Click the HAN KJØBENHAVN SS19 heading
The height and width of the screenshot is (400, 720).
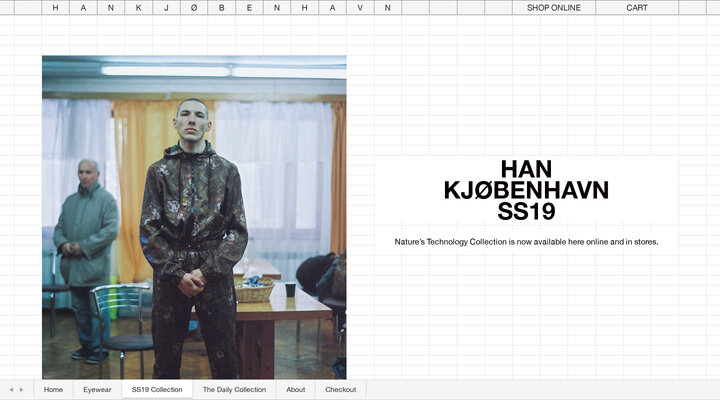coord(526,190)
